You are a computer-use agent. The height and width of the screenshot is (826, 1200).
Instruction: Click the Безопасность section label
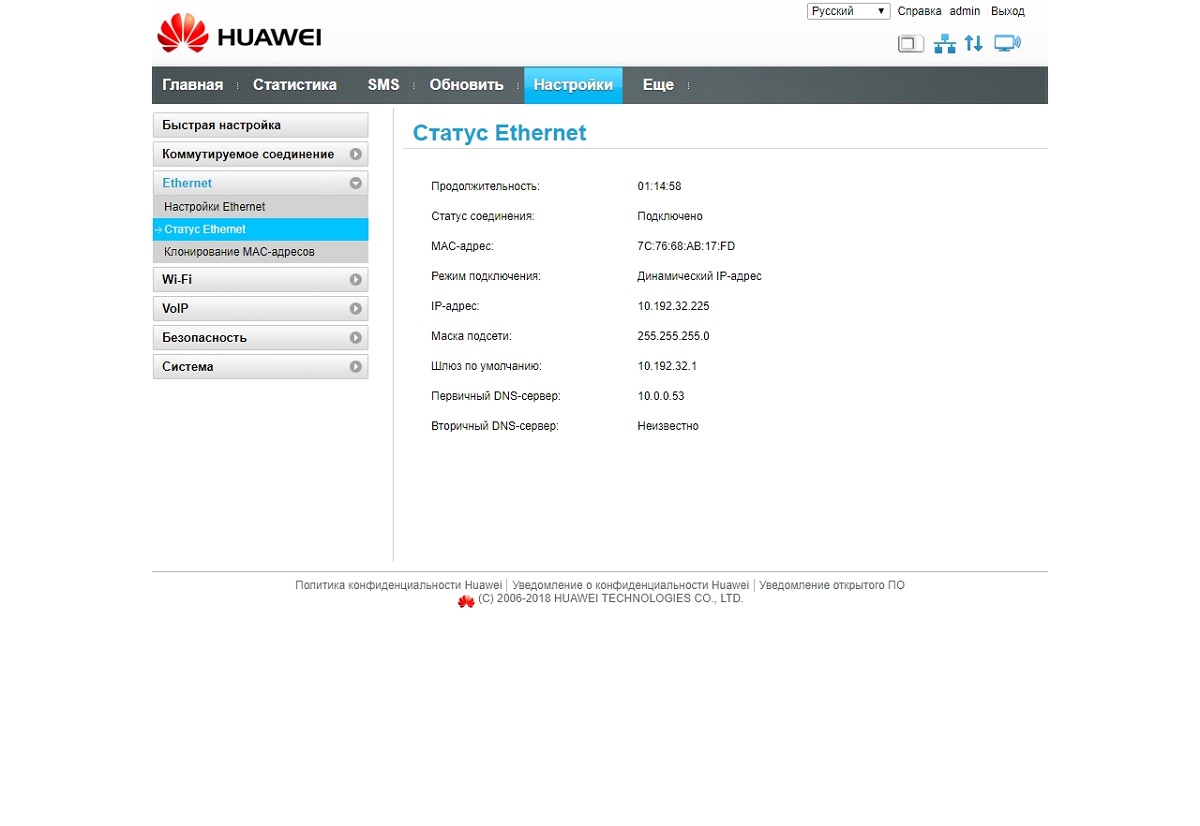(204, 338)
